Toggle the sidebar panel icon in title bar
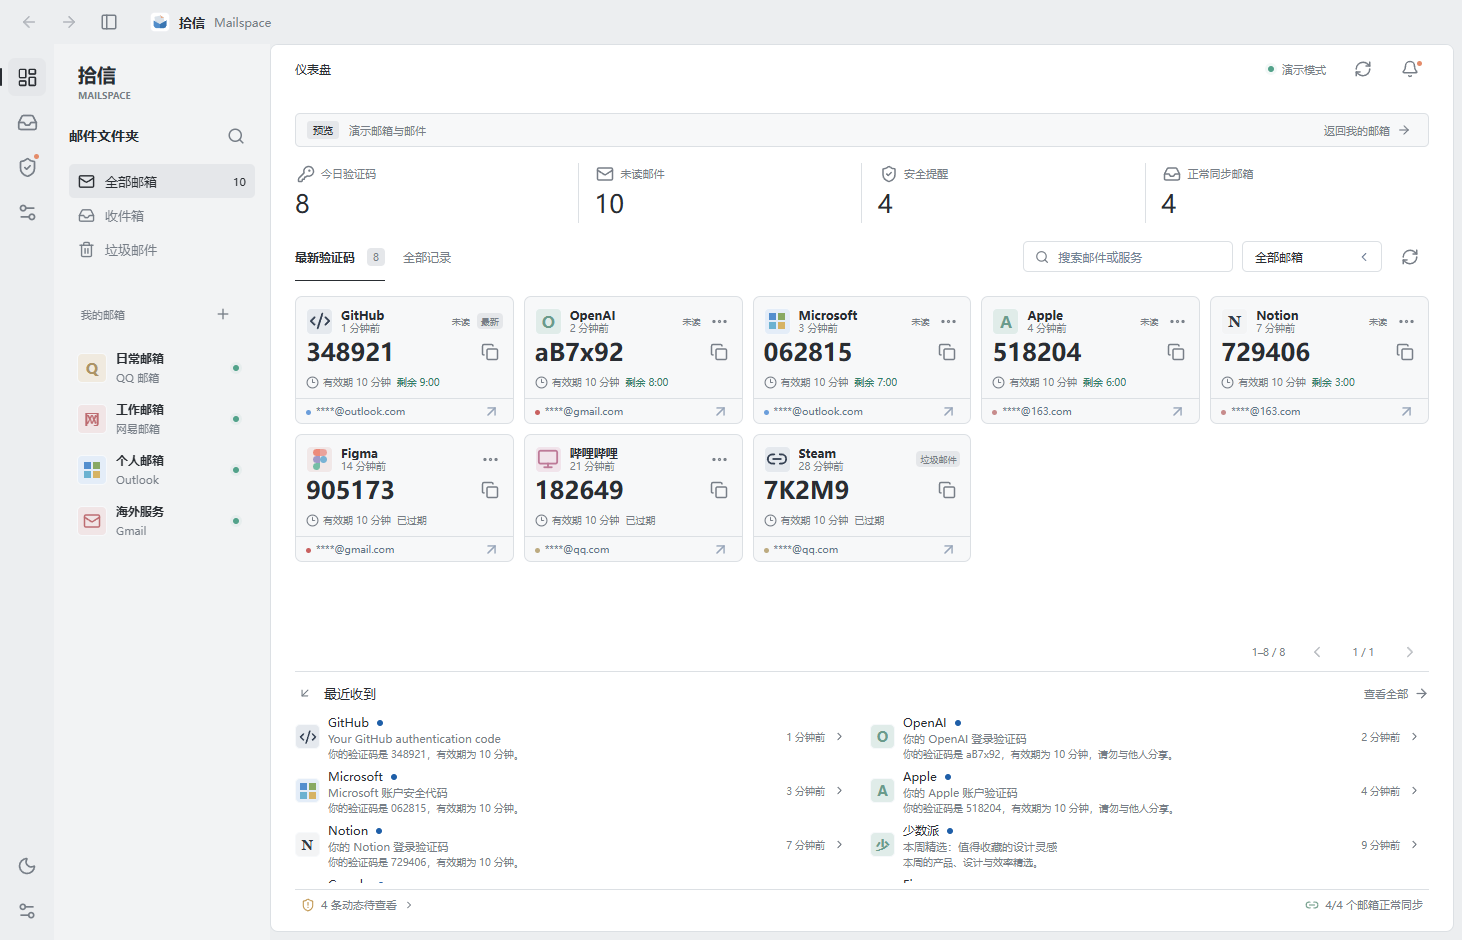The width and height of the screenshot is (1462, 940). (x=109, y=22)
